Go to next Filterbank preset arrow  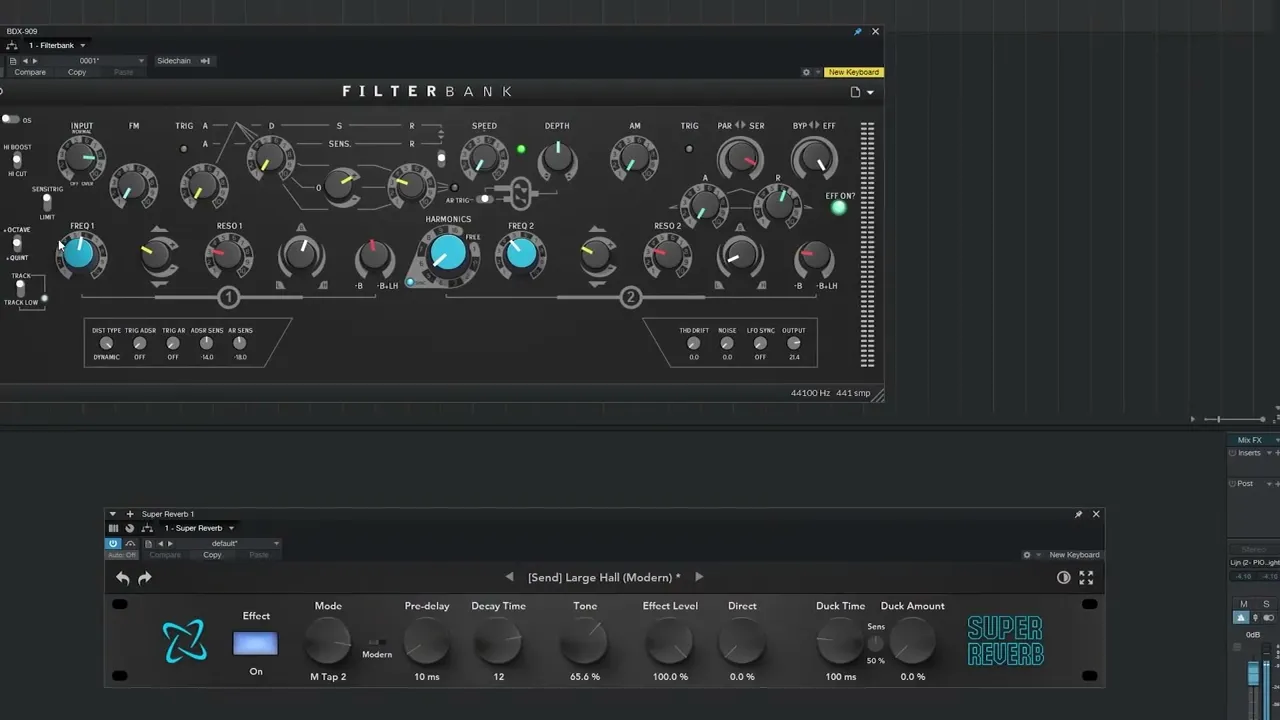point(35,61)
